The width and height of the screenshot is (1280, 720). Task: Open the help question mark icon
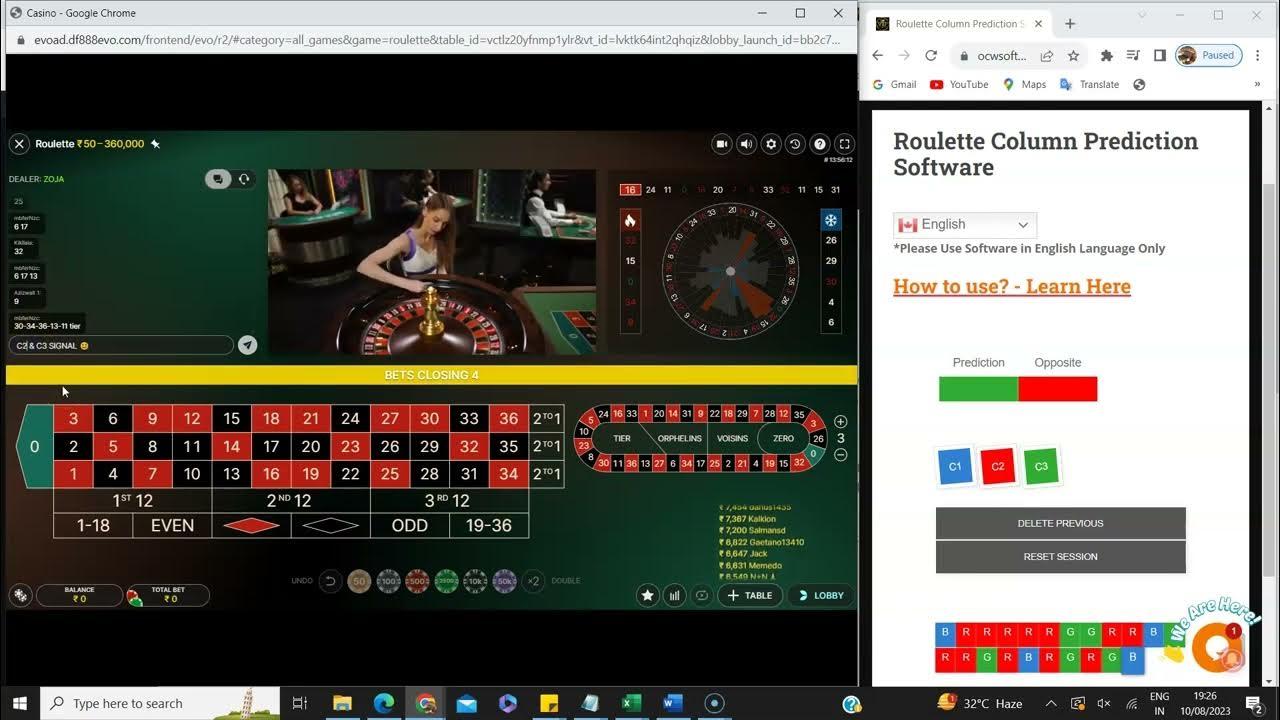pyautogui.click(x=820, y=144)
